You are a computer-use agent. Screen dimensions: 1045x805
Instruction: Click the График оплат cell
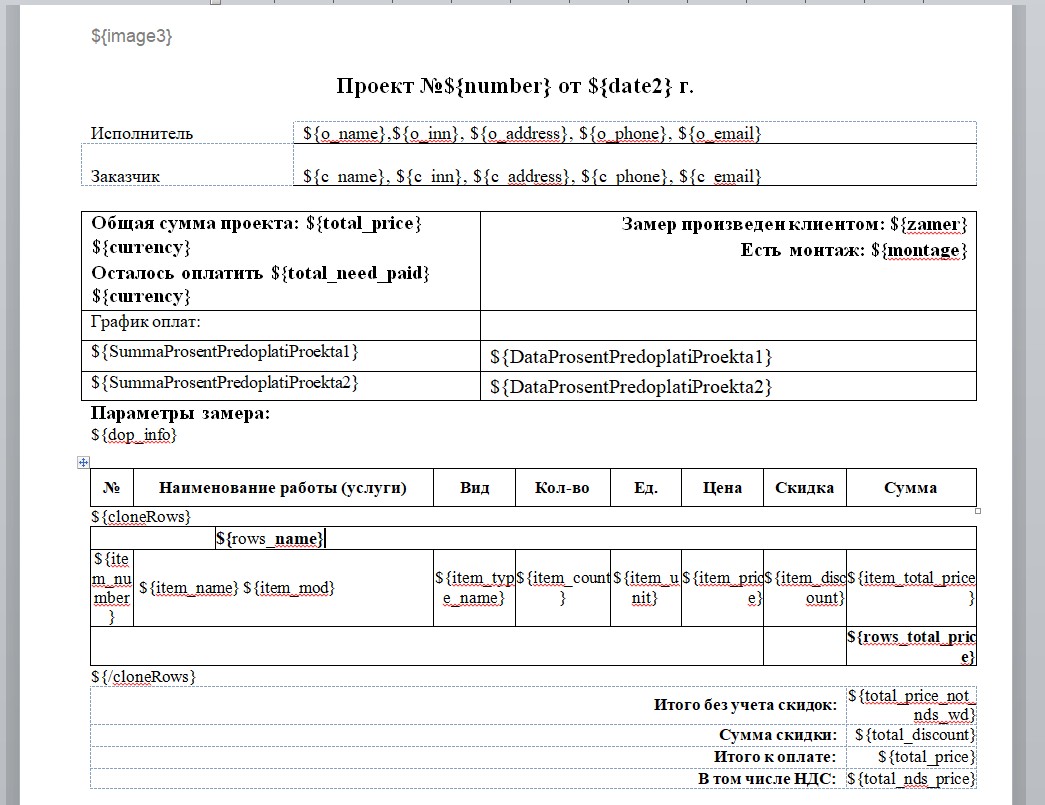coord(146,322)
